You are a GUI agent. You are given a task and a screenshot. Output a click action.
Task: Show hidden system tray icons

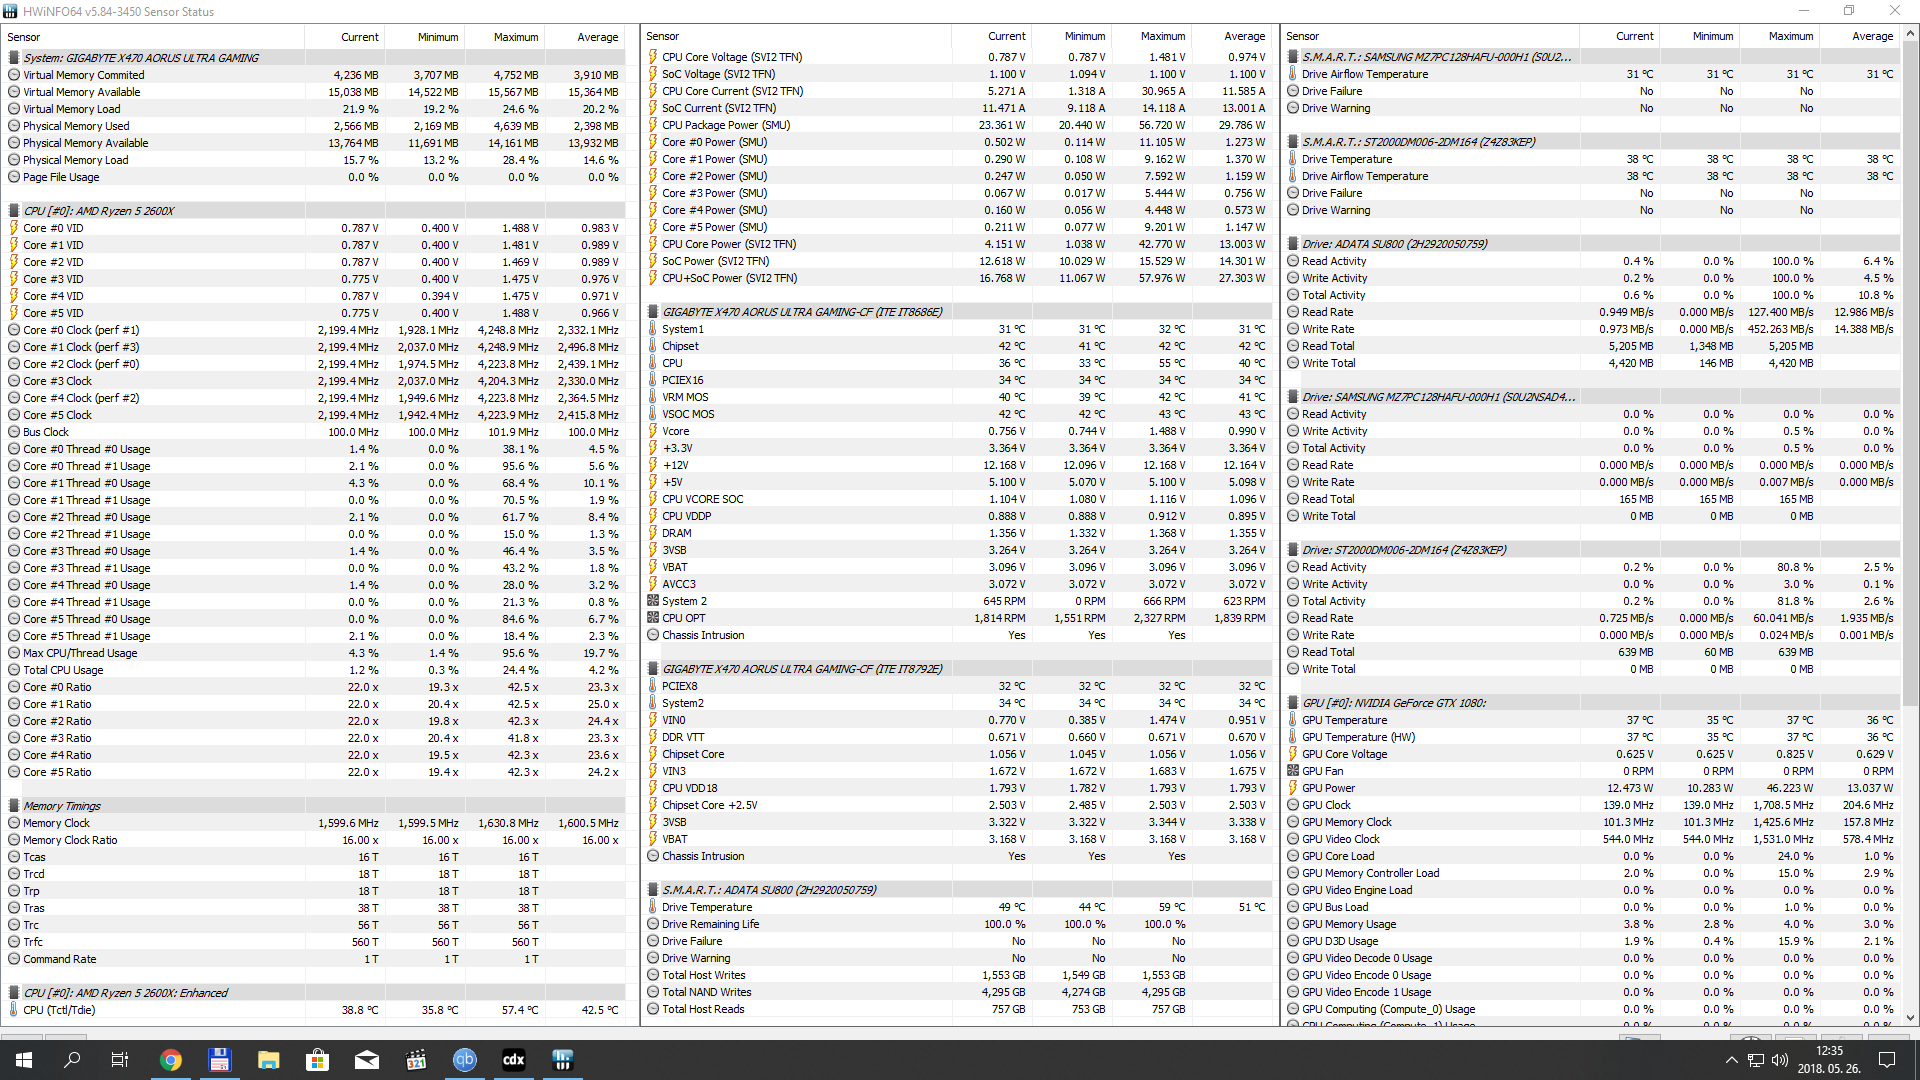(x=1731, y=1060)
